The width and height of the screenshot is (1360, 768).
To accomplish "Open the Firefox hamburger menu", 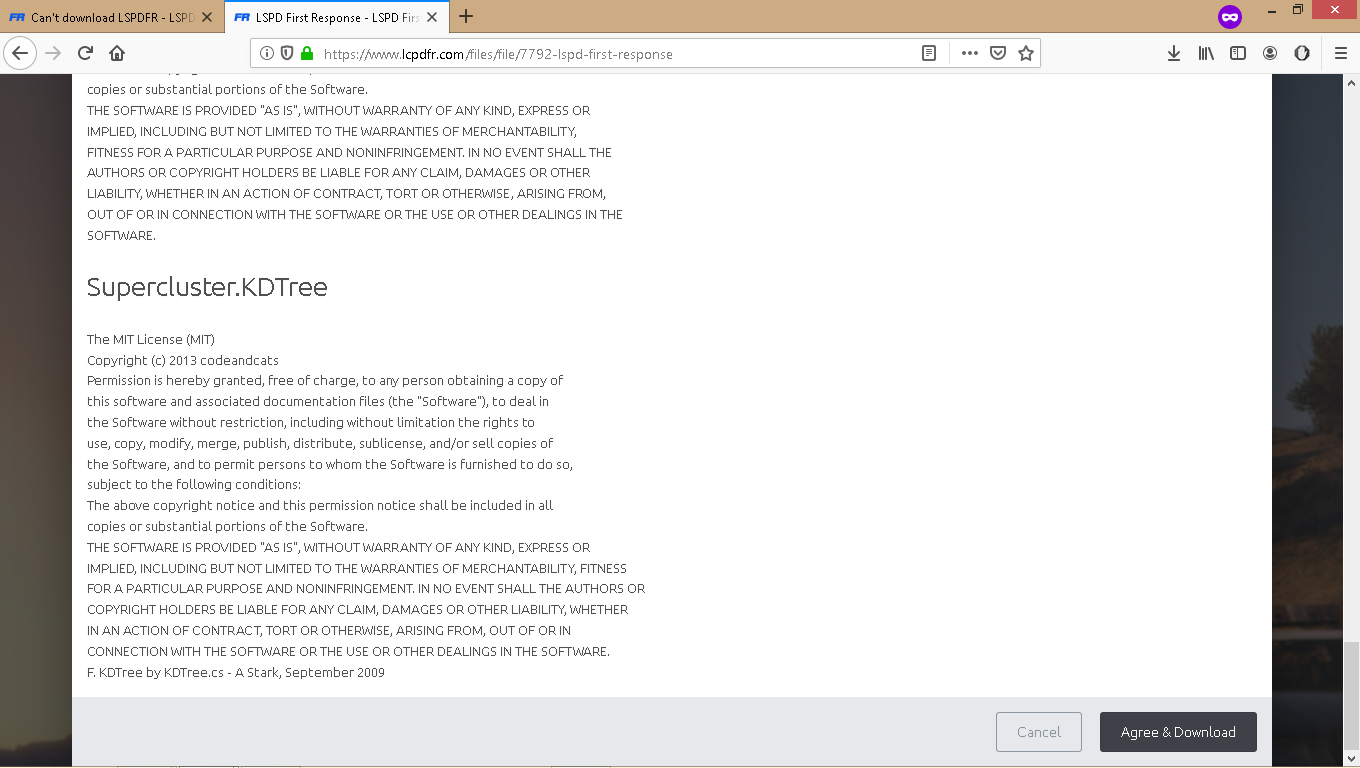I will tap(1341, 54).
